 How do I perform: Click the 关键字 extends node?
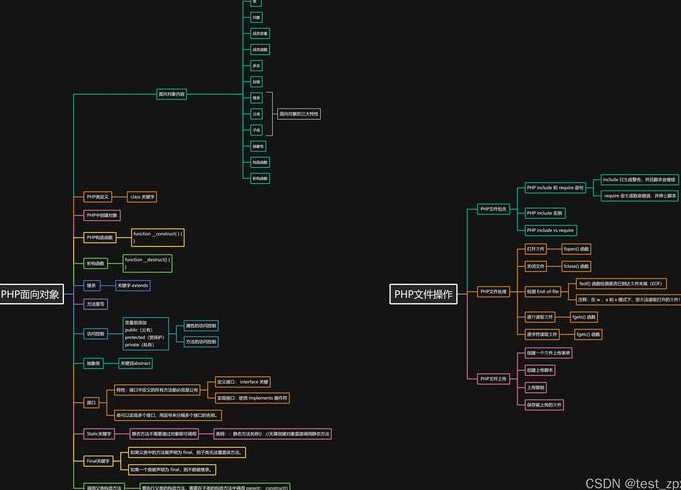pos(132,285)
